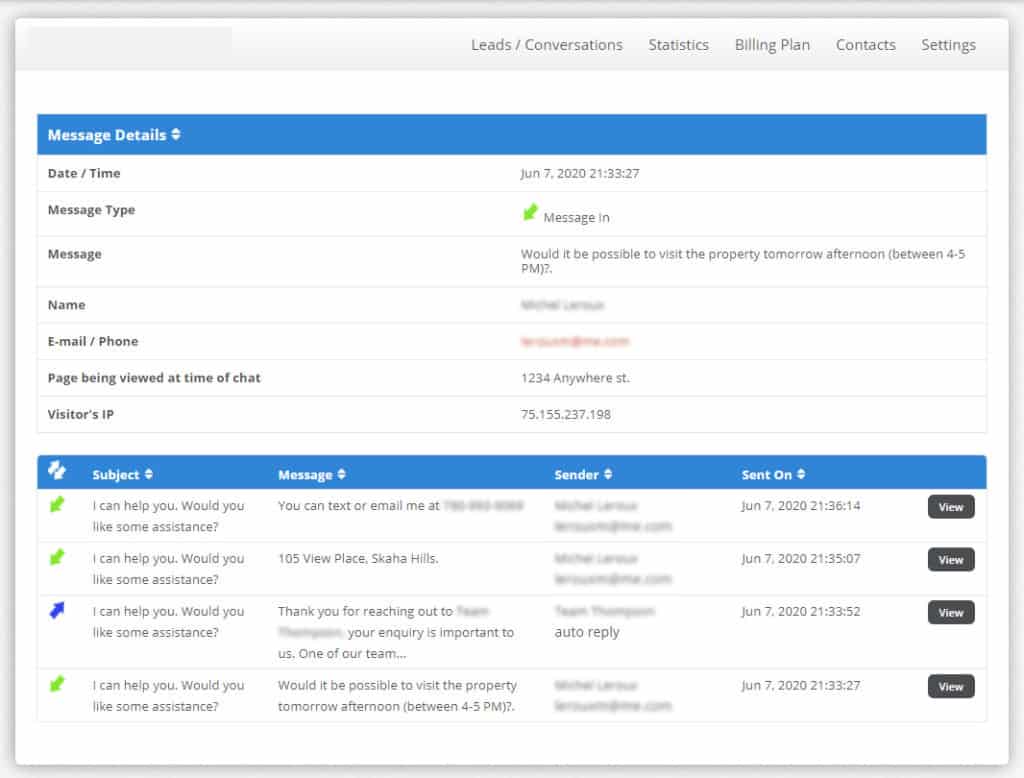Viewport: 1024px width, 778px height.
Task: Open the Settings page
Action: tap(948, 44)
